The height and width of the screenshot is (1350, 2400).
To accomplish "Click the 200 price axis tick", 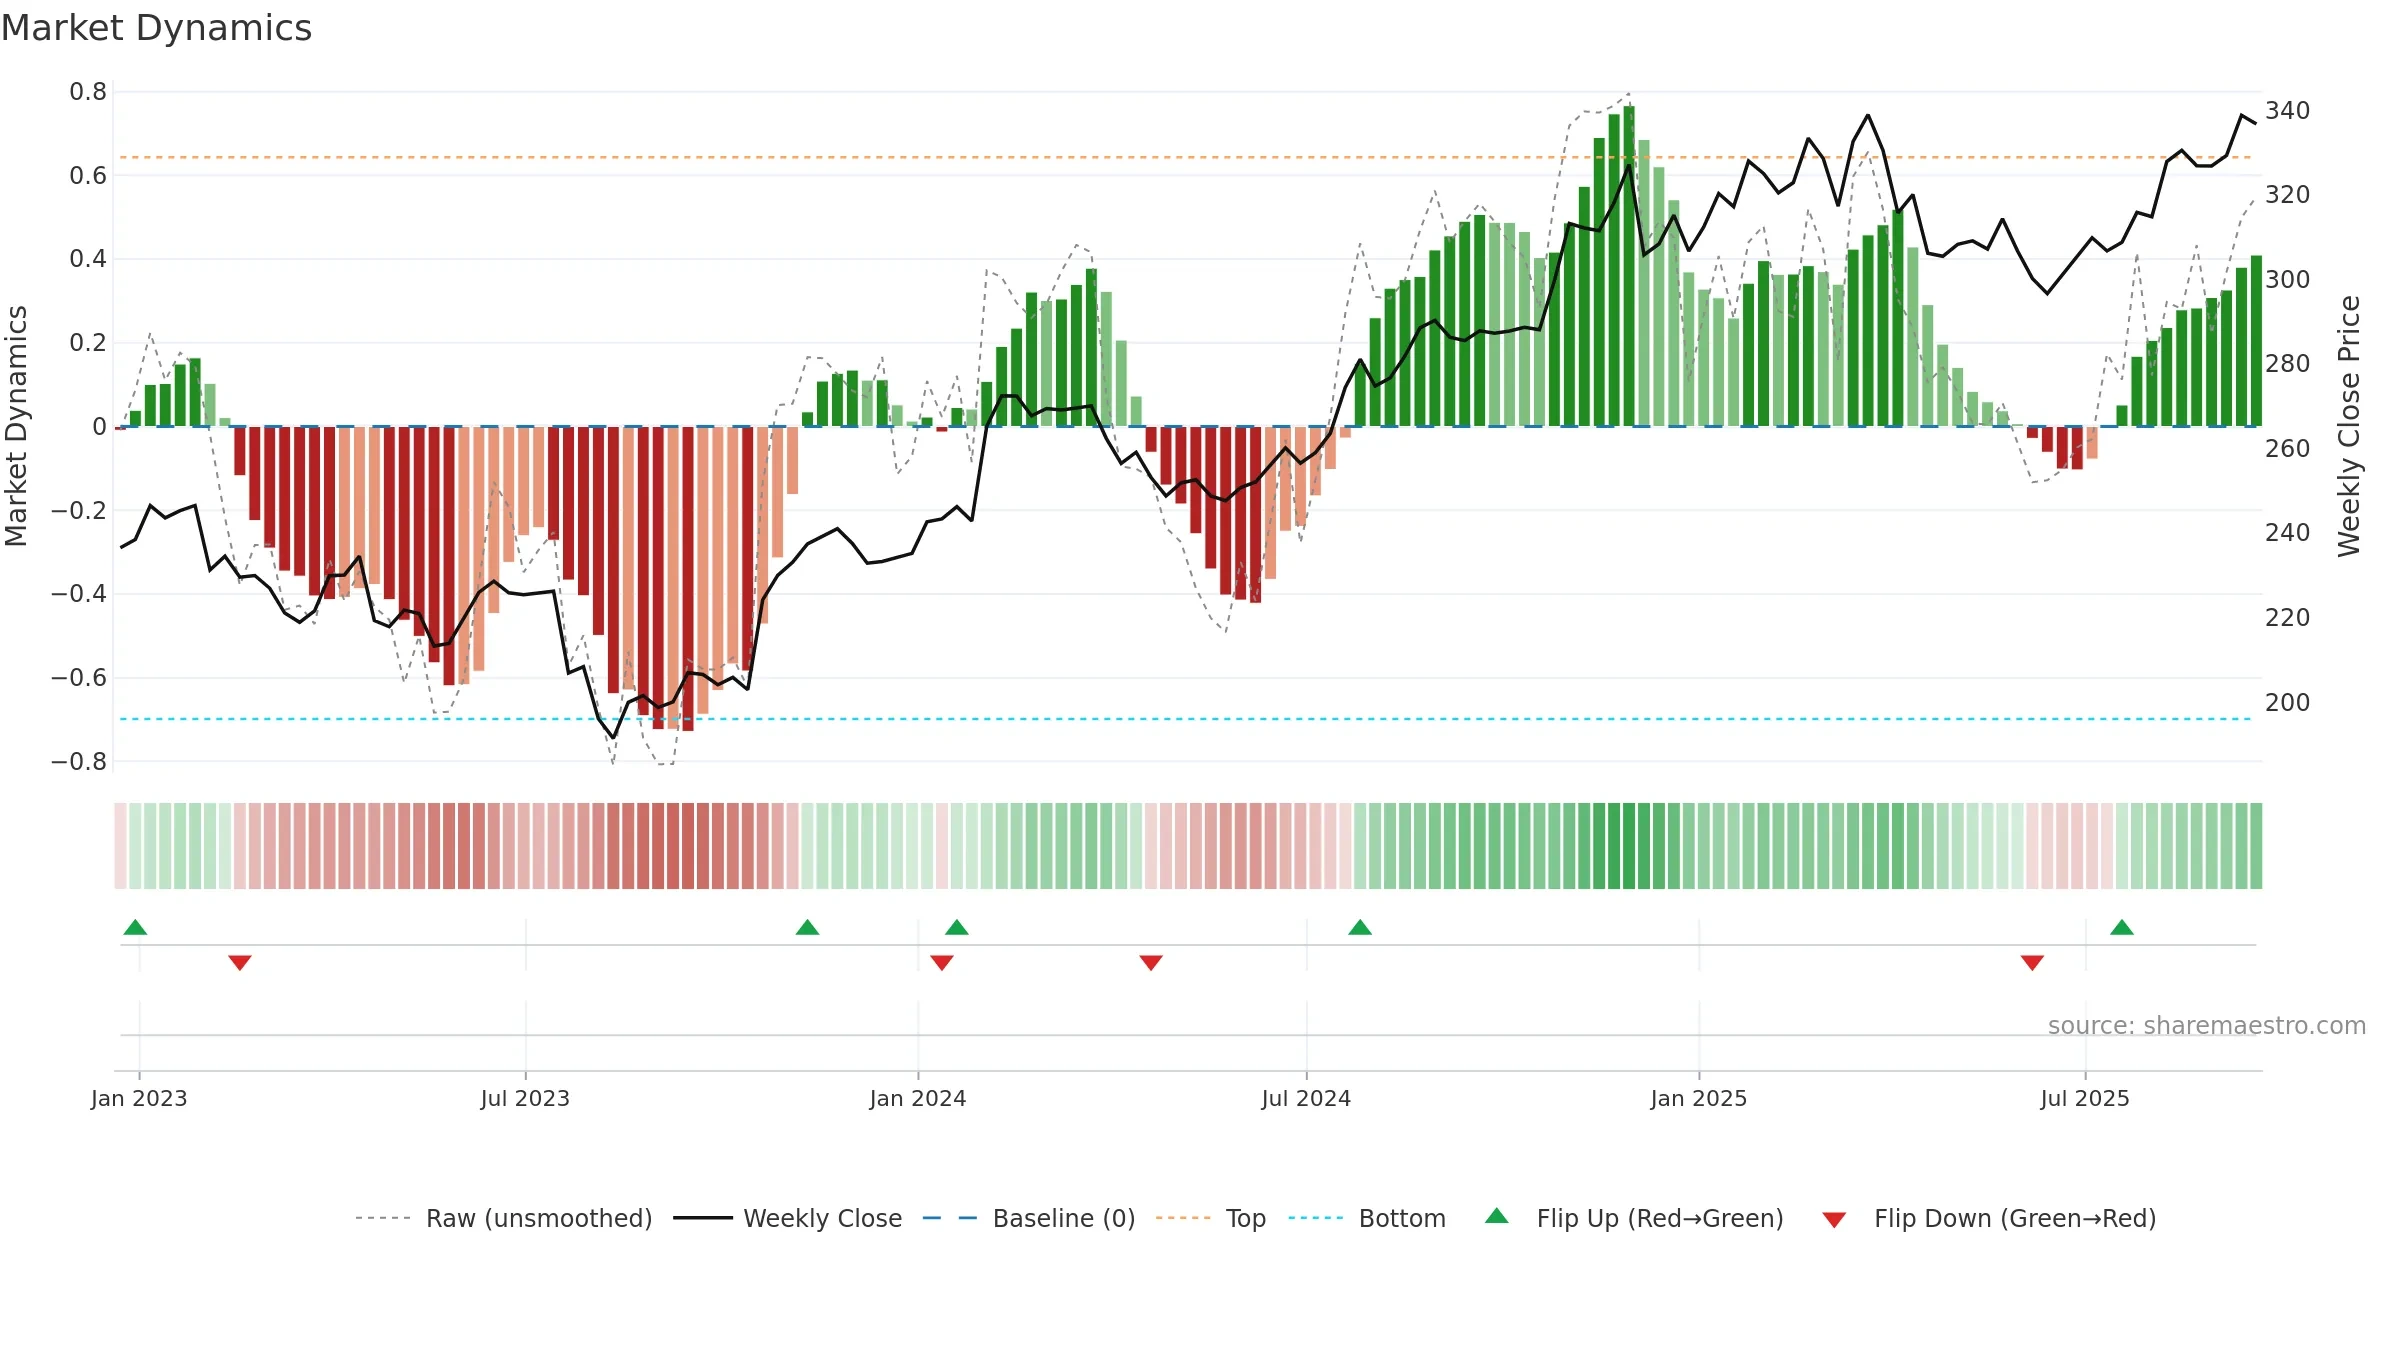I will (x=2288, y=702).
